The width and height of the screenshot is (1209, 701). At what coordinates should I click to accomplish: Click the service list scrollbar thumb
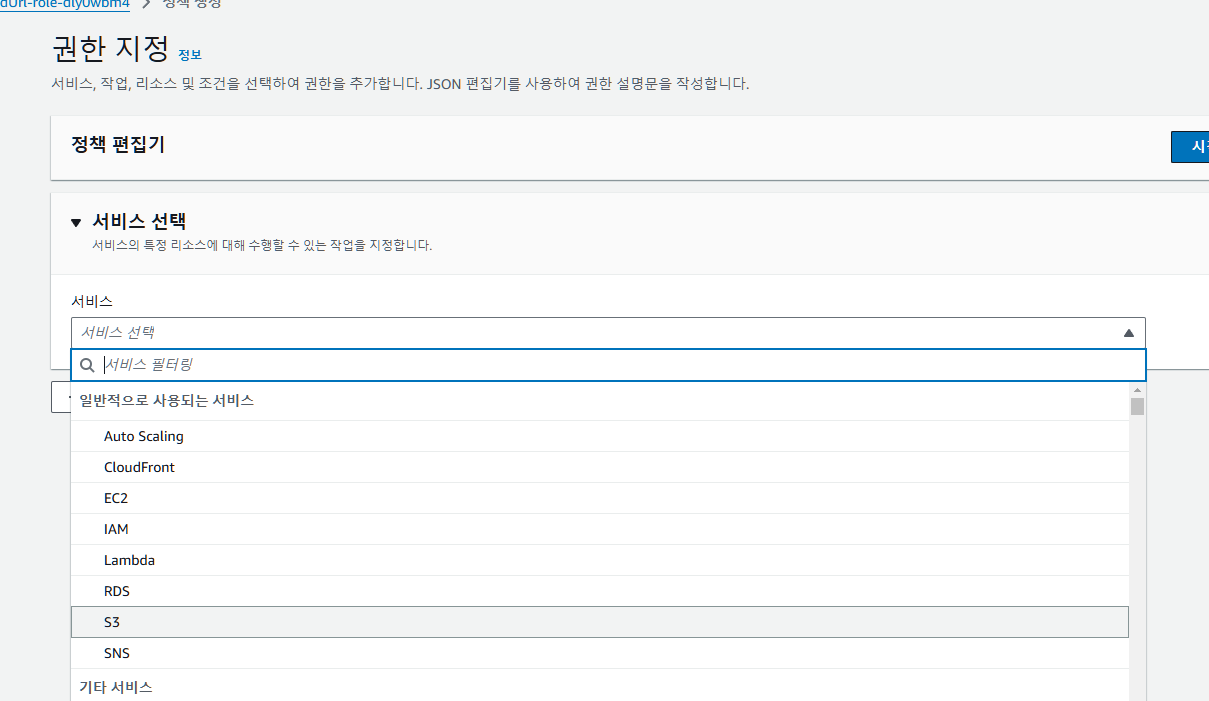point(1137,406)
